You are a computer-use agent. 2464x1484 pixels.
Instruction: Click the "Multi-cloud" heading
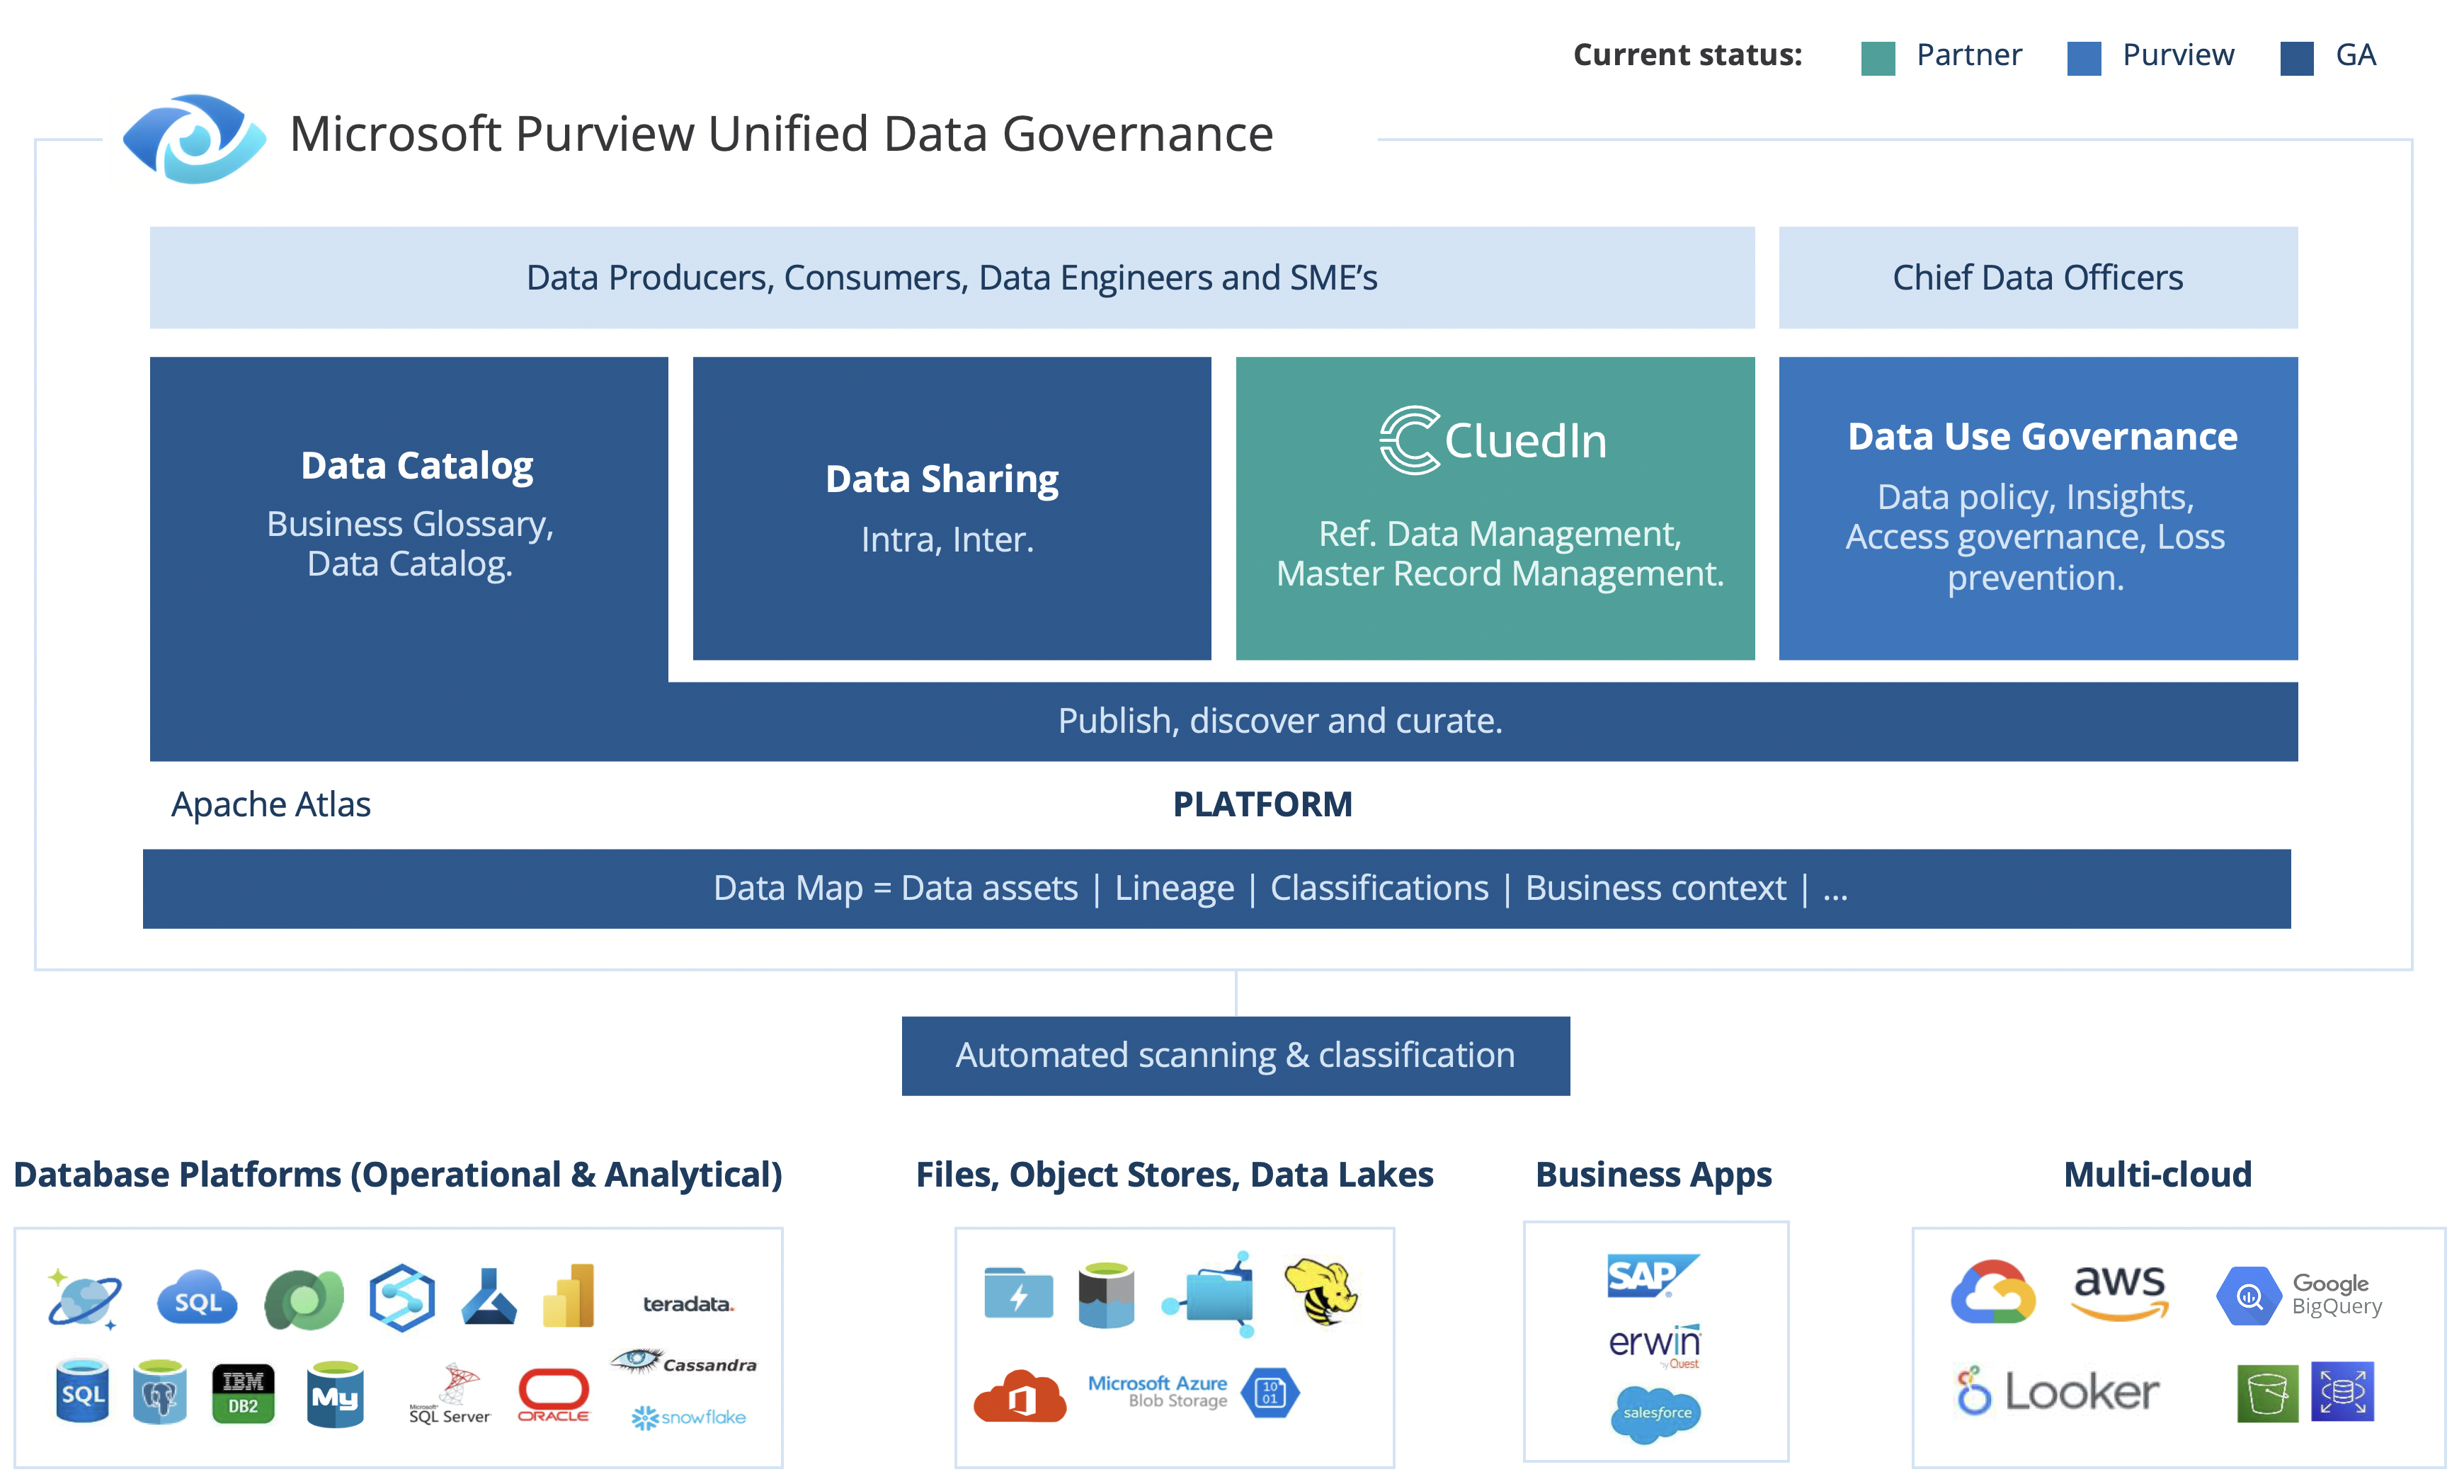coord(2158,1174)
